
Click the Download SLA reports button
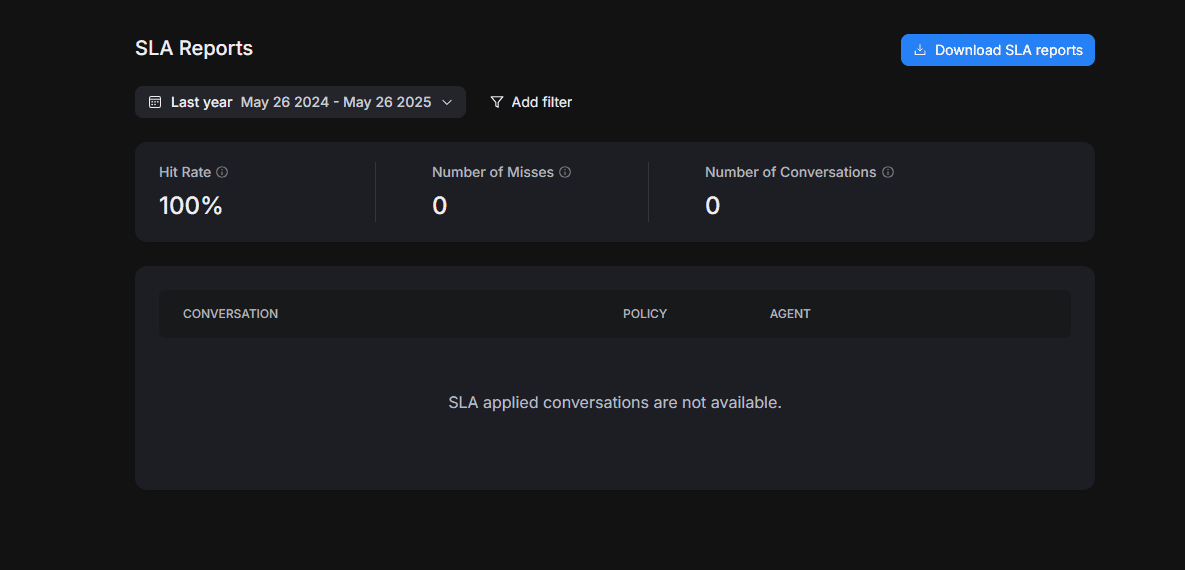(998, 50)
